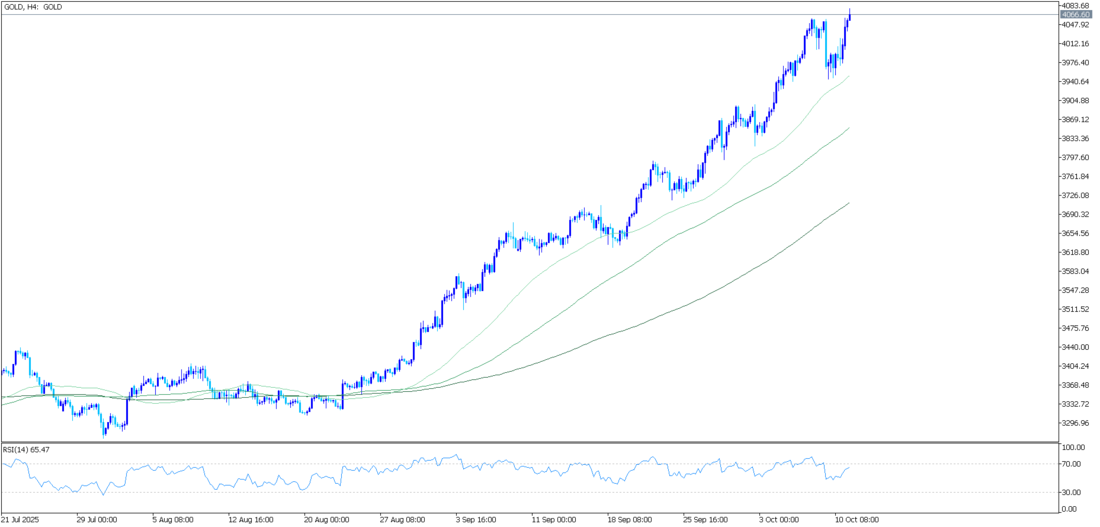Click the RSI(14) 65.47 indicator label
Viewport: 1100px width, 527px height.
click(26, 450)
